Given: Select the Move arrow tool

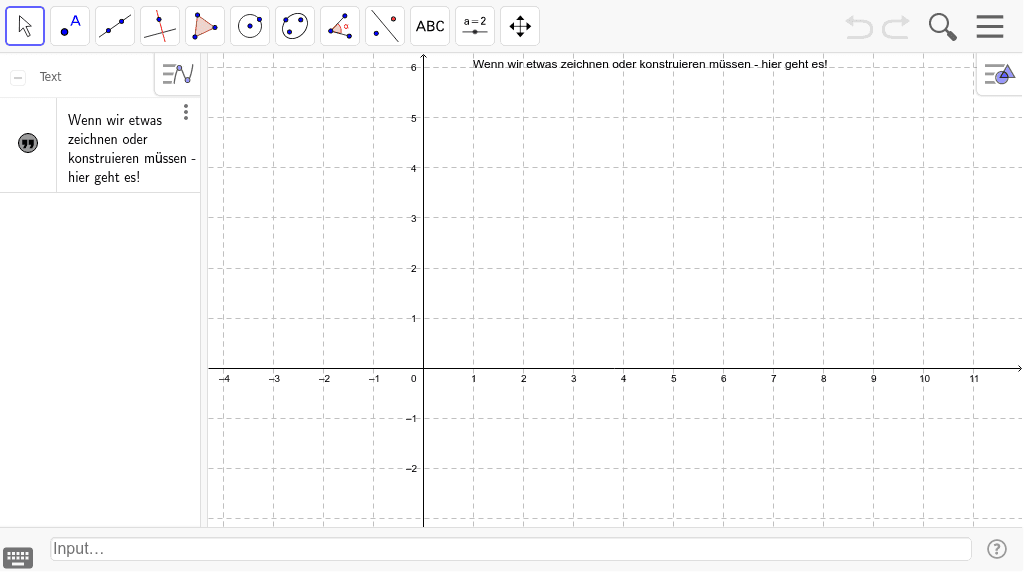Looking at the screenshot, I should [x=25, y=26].
